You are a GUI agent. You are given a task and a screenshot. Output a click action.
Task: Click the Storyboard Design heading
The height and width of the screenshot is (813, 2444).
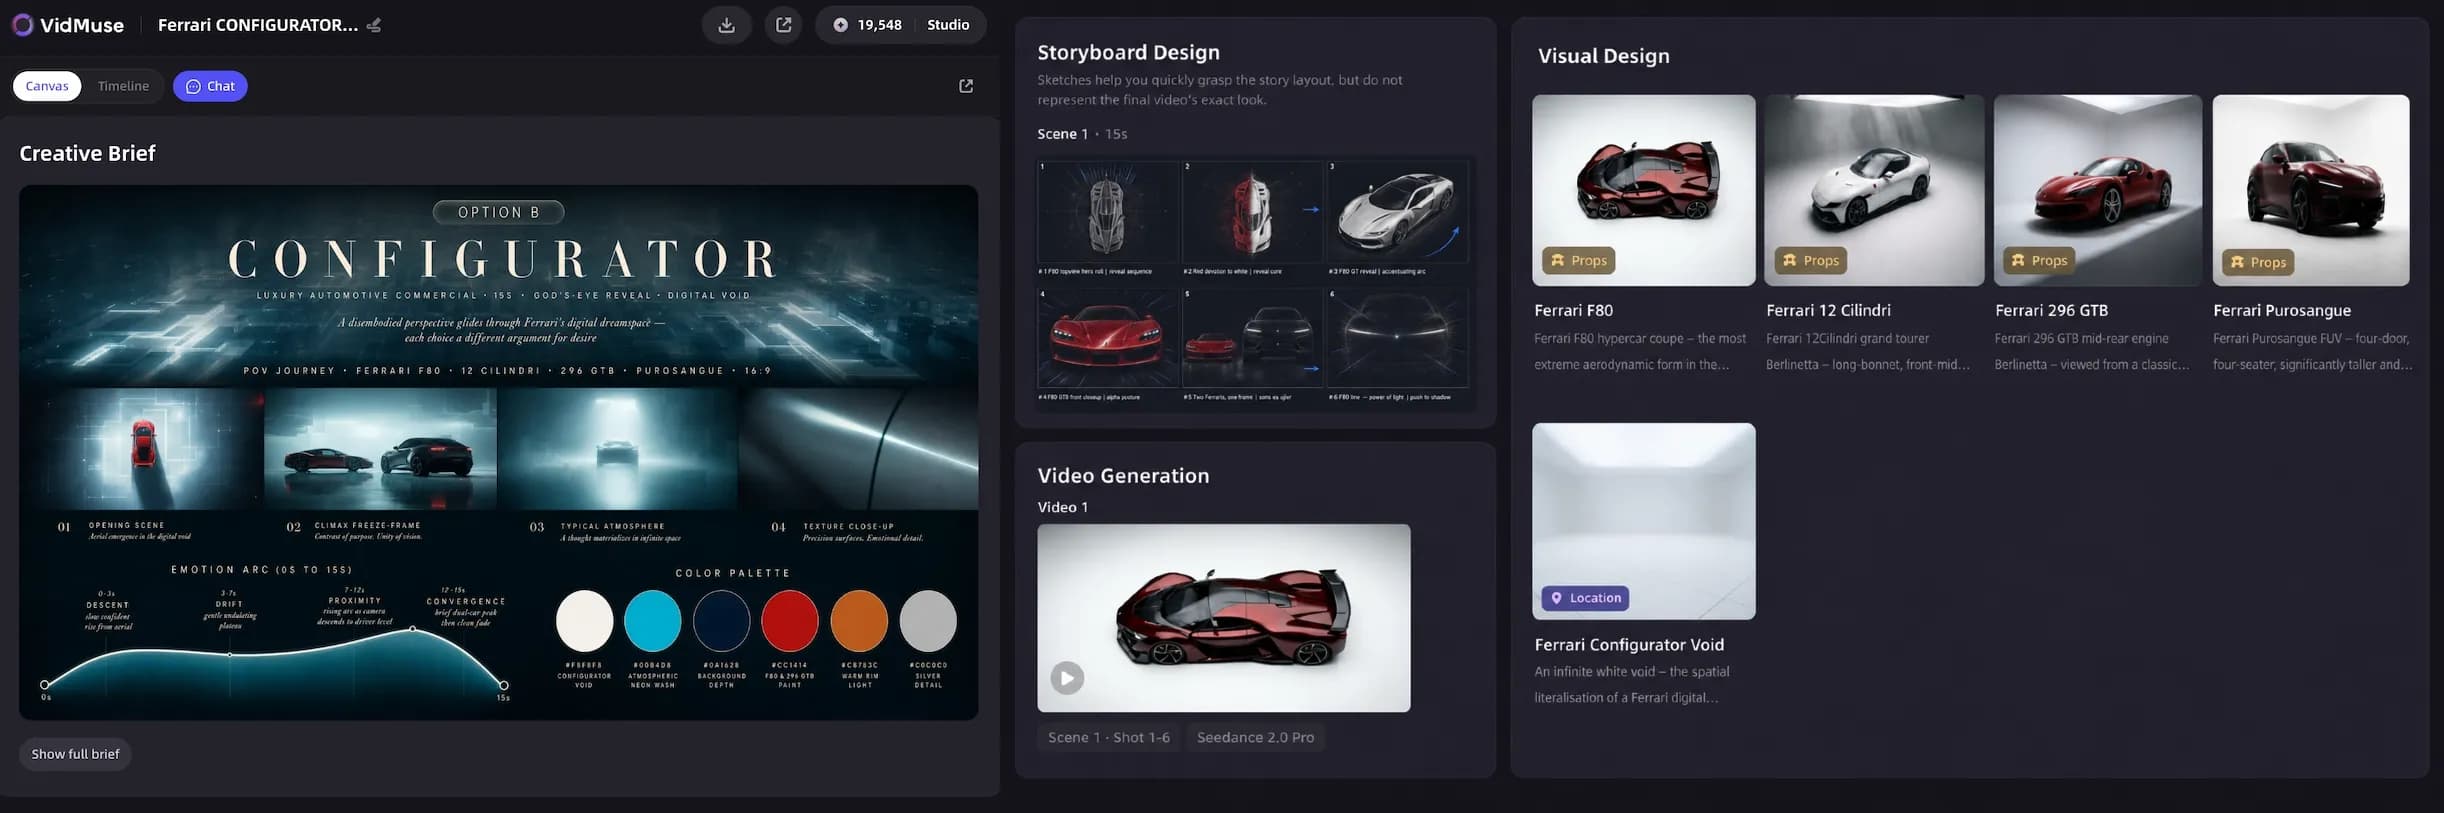1128,52
